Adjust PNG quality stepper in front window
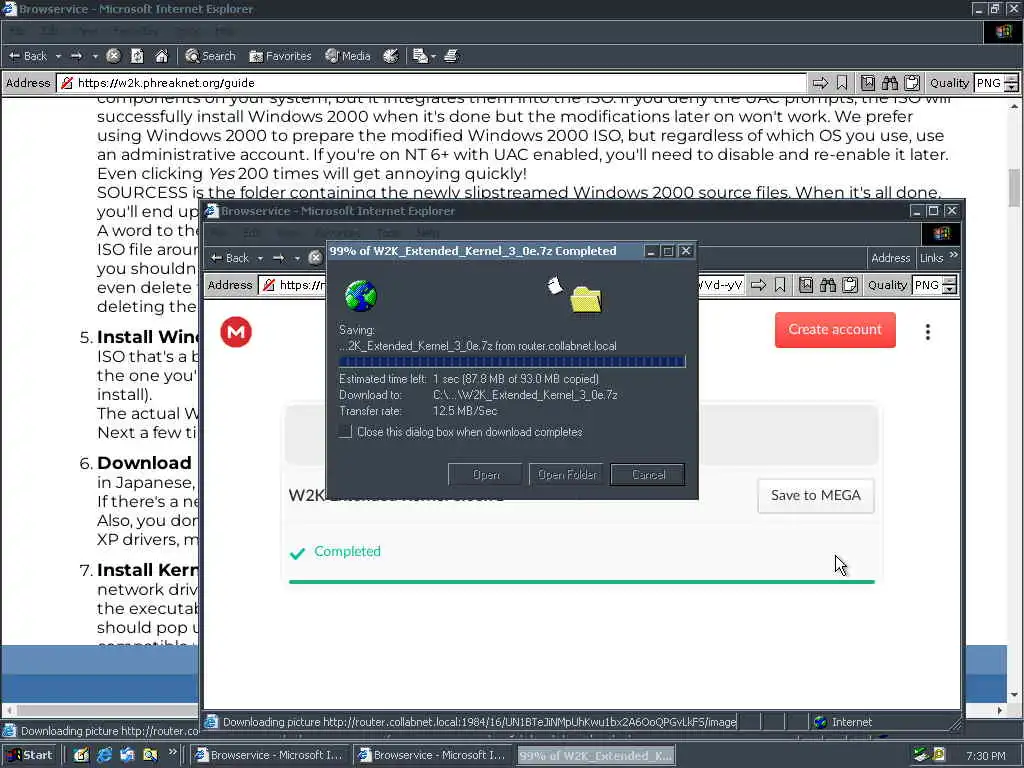Viewport: 1024px width, 768px height. [x=950, y=285]
